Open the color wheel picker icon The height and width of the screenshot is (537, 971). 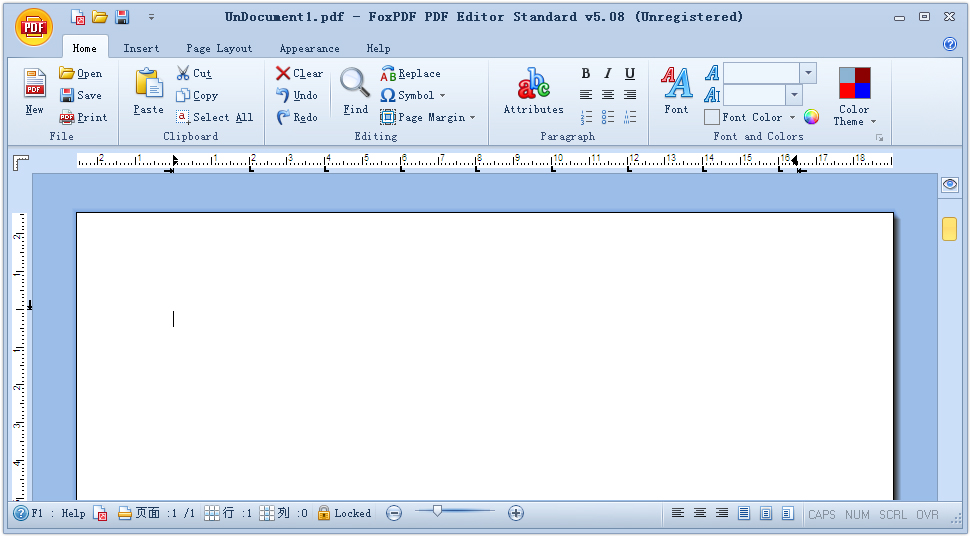[811, 116]
